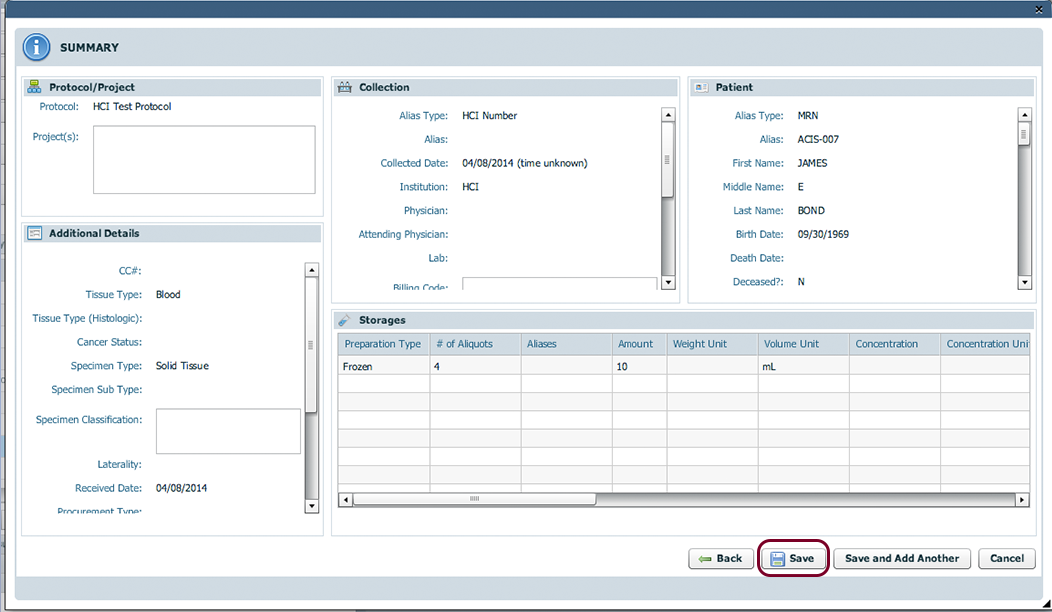The width and height of the screenshot is (1052, 612).
Task: Click the Collection panel scrollbar thumb
Action: point(668,160)
